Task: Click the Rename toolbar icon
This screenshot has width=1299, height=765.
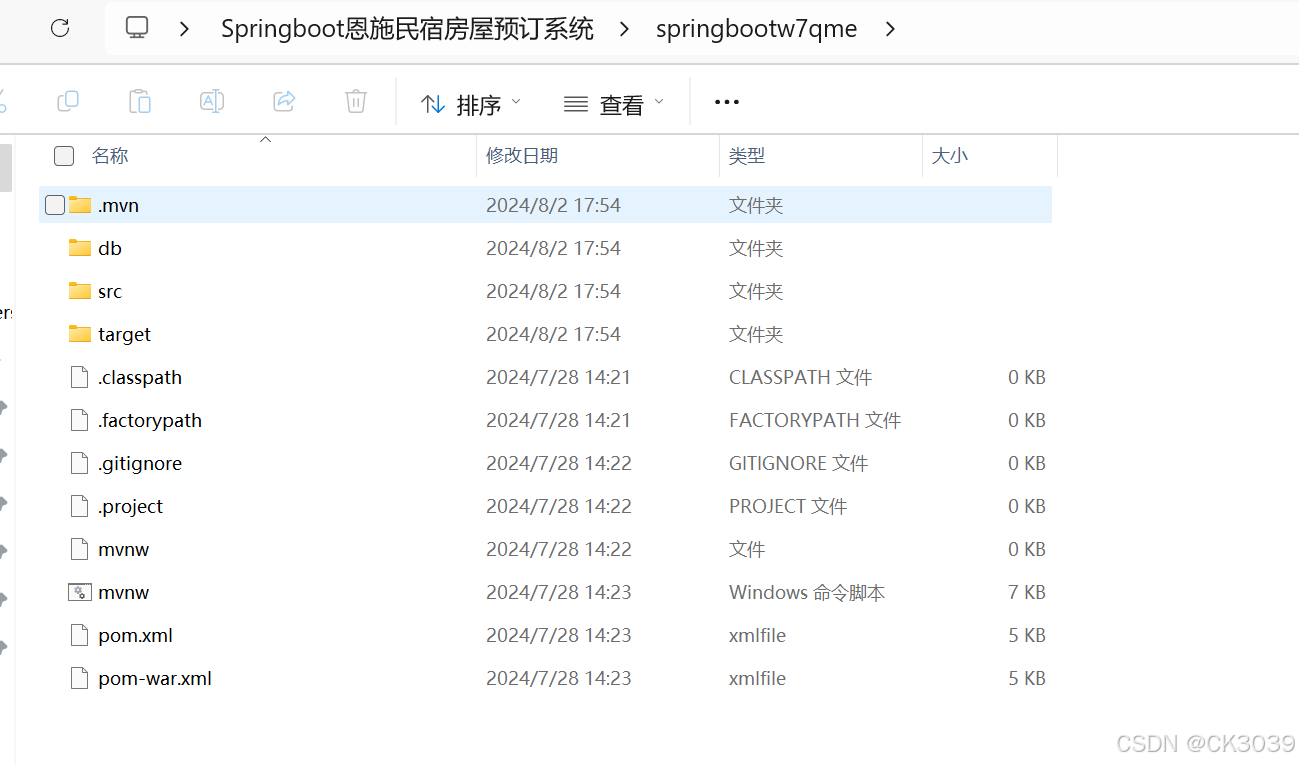Action: tap(212, 101)
